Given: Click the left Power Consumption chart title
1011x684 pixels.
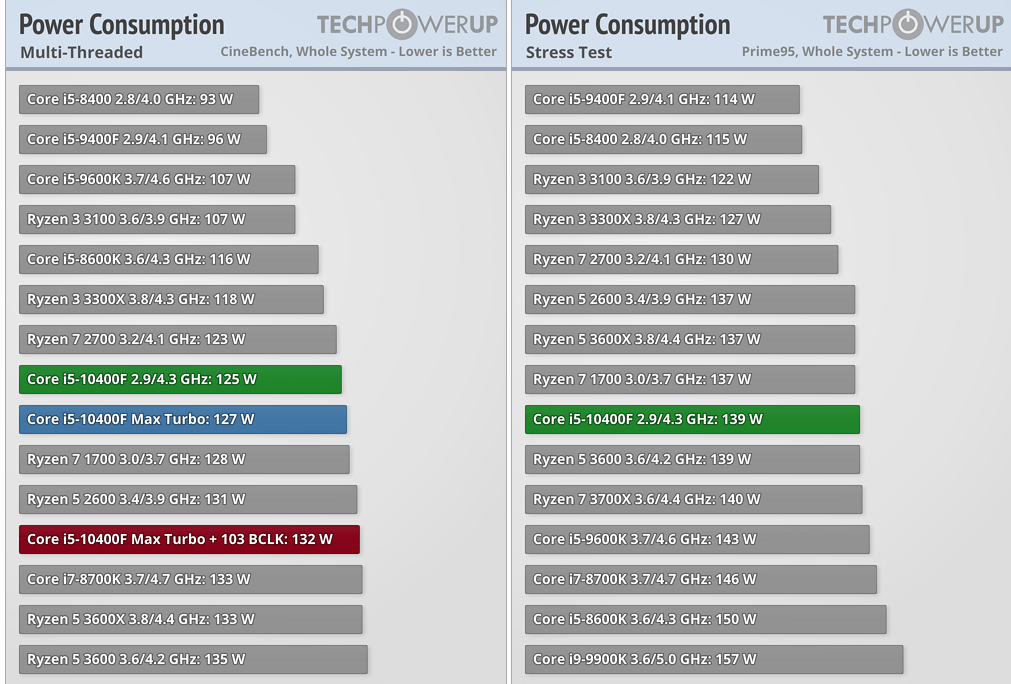Looking at the screenshot, I should coord(122,24).
